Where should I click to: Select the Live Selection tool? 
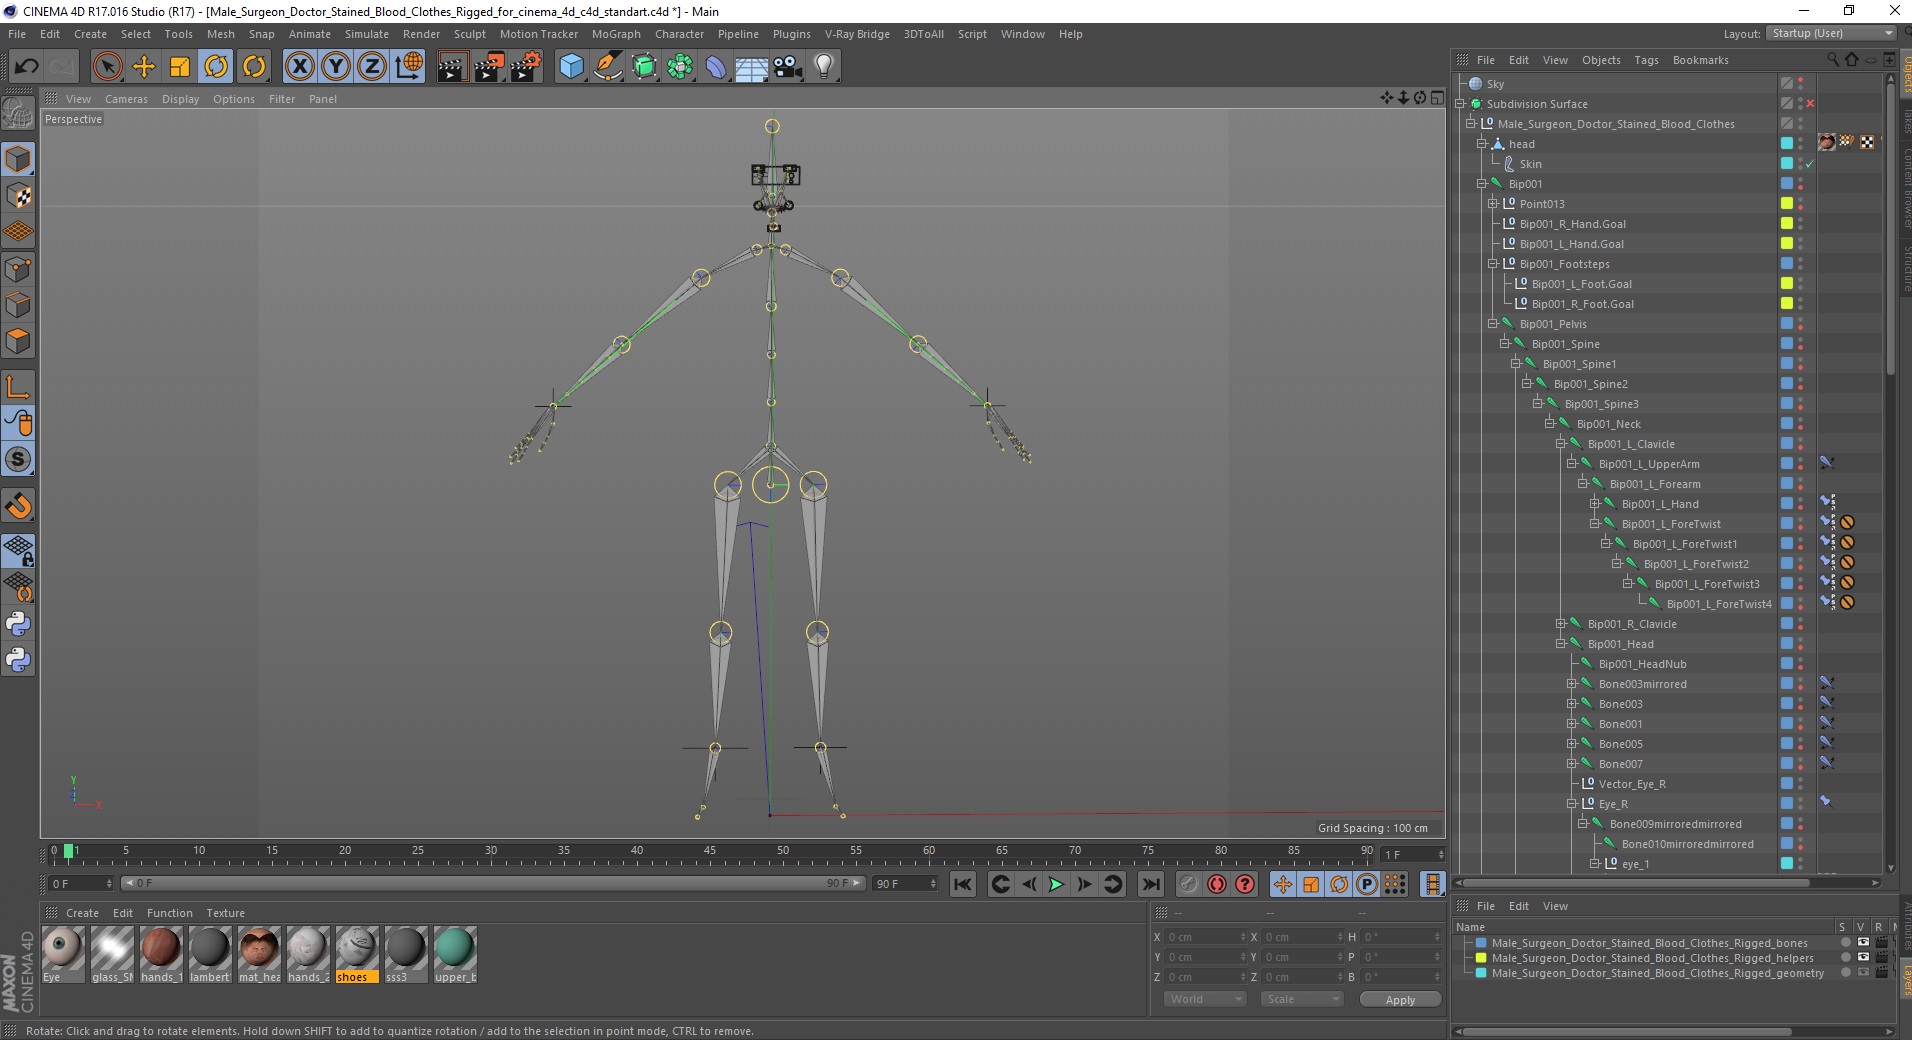107,67
